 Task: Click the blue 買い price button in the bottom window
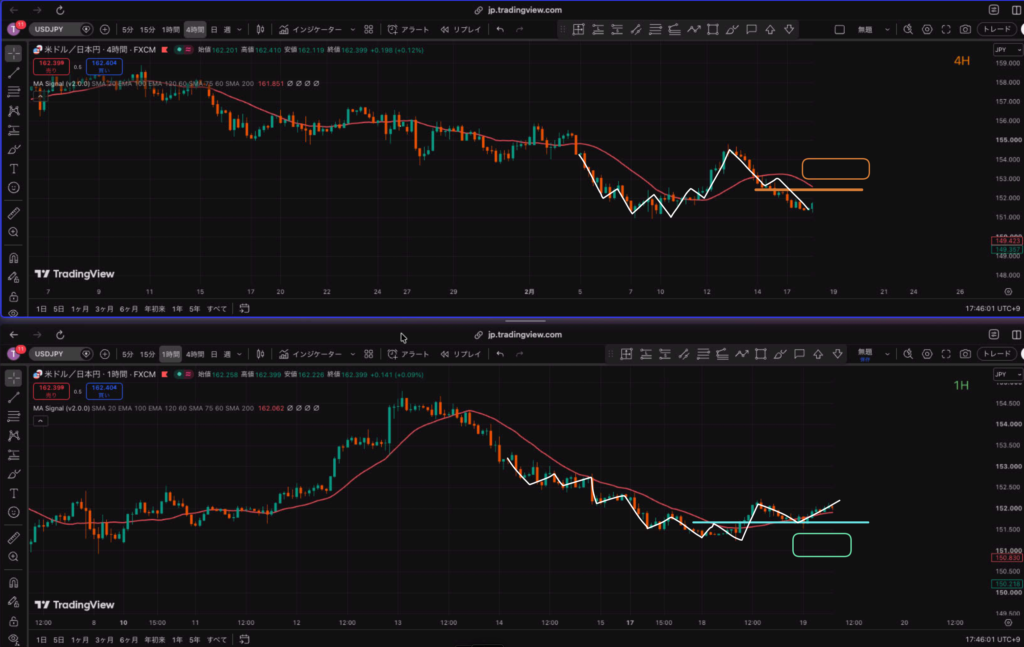click(104, 390)
